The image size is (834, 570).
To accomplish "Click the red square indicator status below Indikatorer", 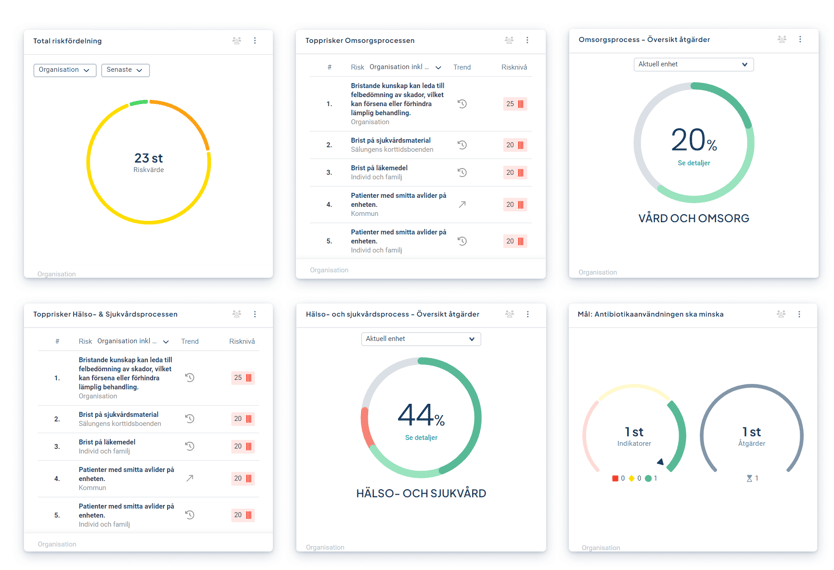I will (616, 479).
